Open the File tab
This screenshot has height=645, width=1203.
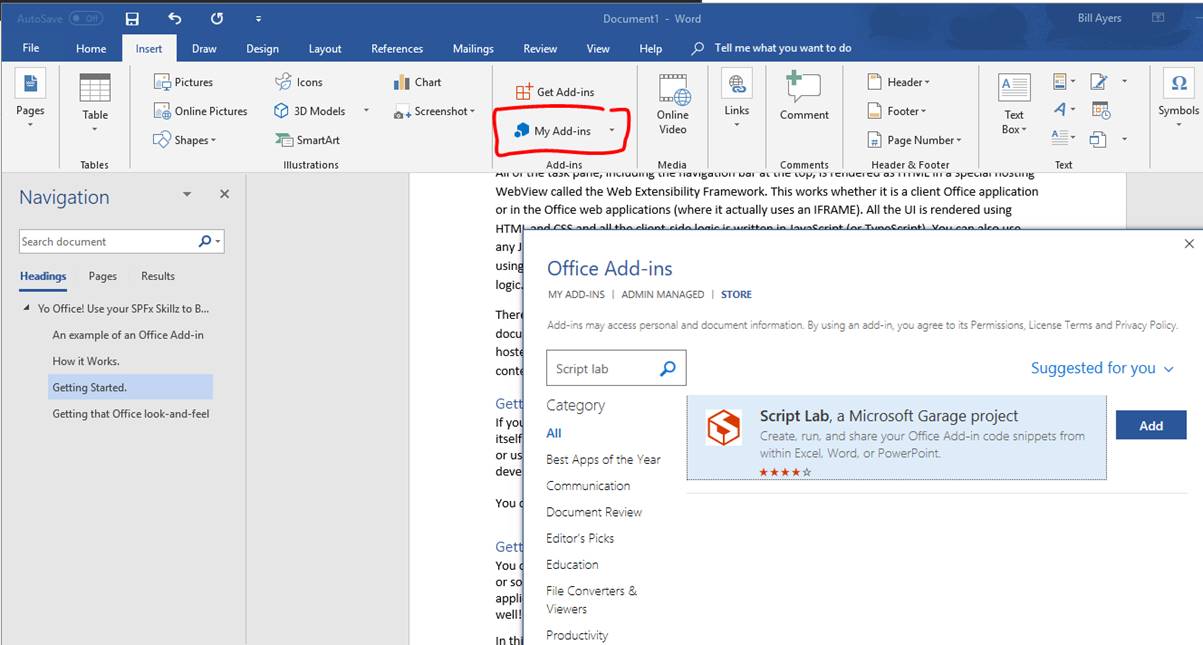31,48
